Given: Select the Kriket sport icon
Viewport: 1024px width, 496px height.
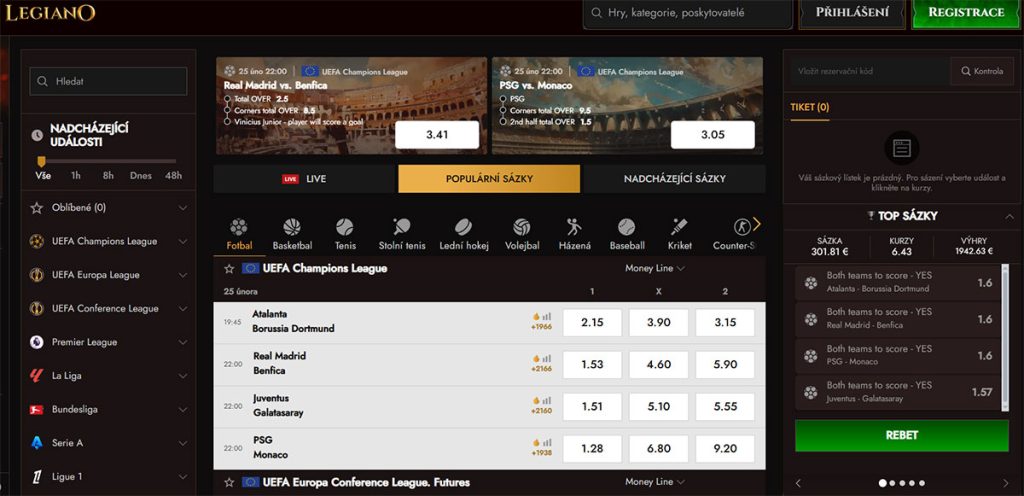Looking at the screenshot, I should [679, 227].
